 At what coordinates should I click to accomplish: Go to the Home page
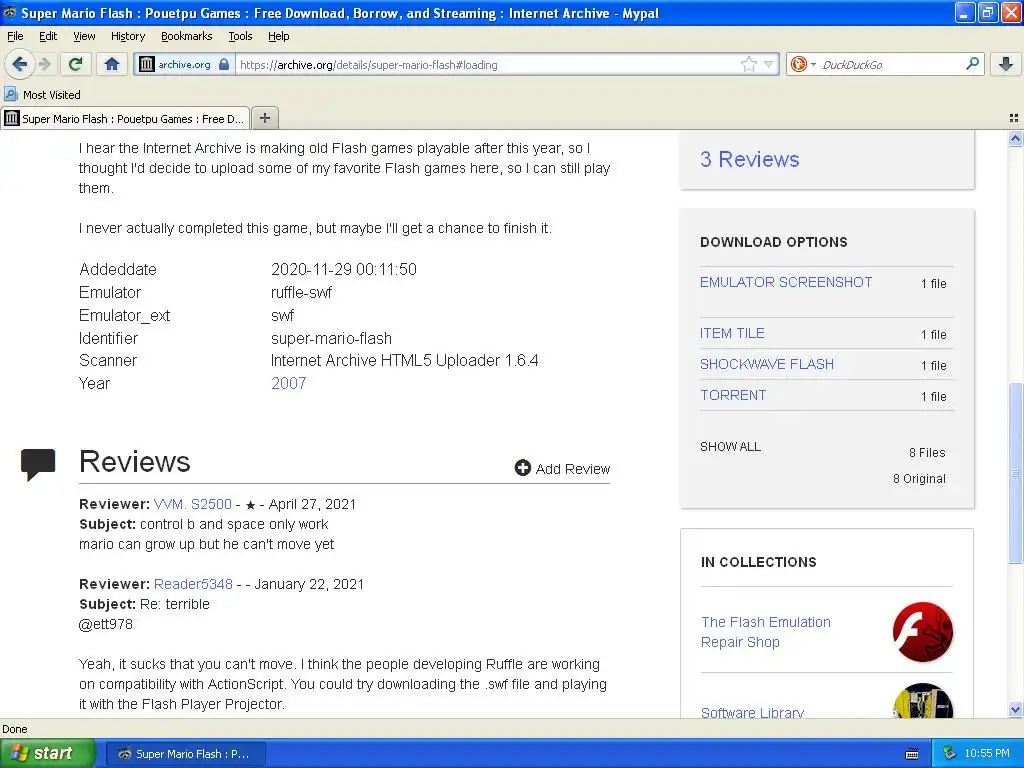112,64
